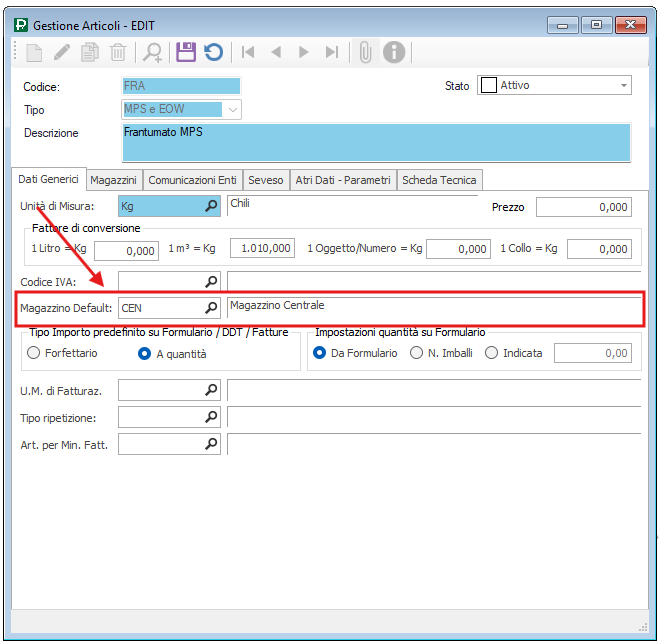Switch to the Magazzini tab
The image size is (659, 644).
pyautogui.click(x=113, y=180)
